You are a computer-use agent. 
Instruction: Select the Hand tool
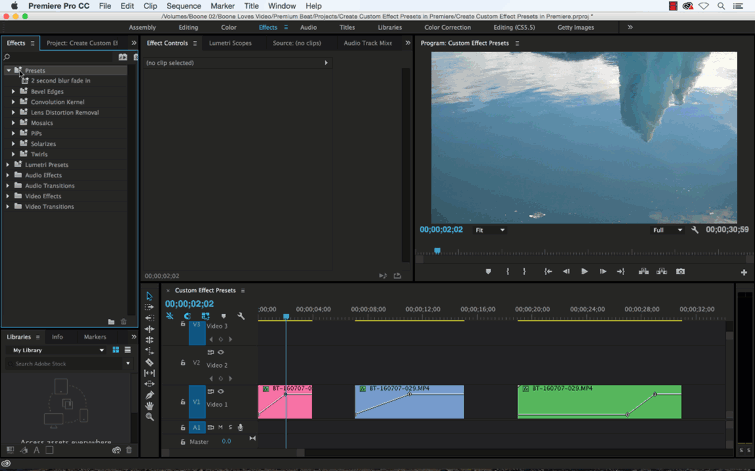150,406
